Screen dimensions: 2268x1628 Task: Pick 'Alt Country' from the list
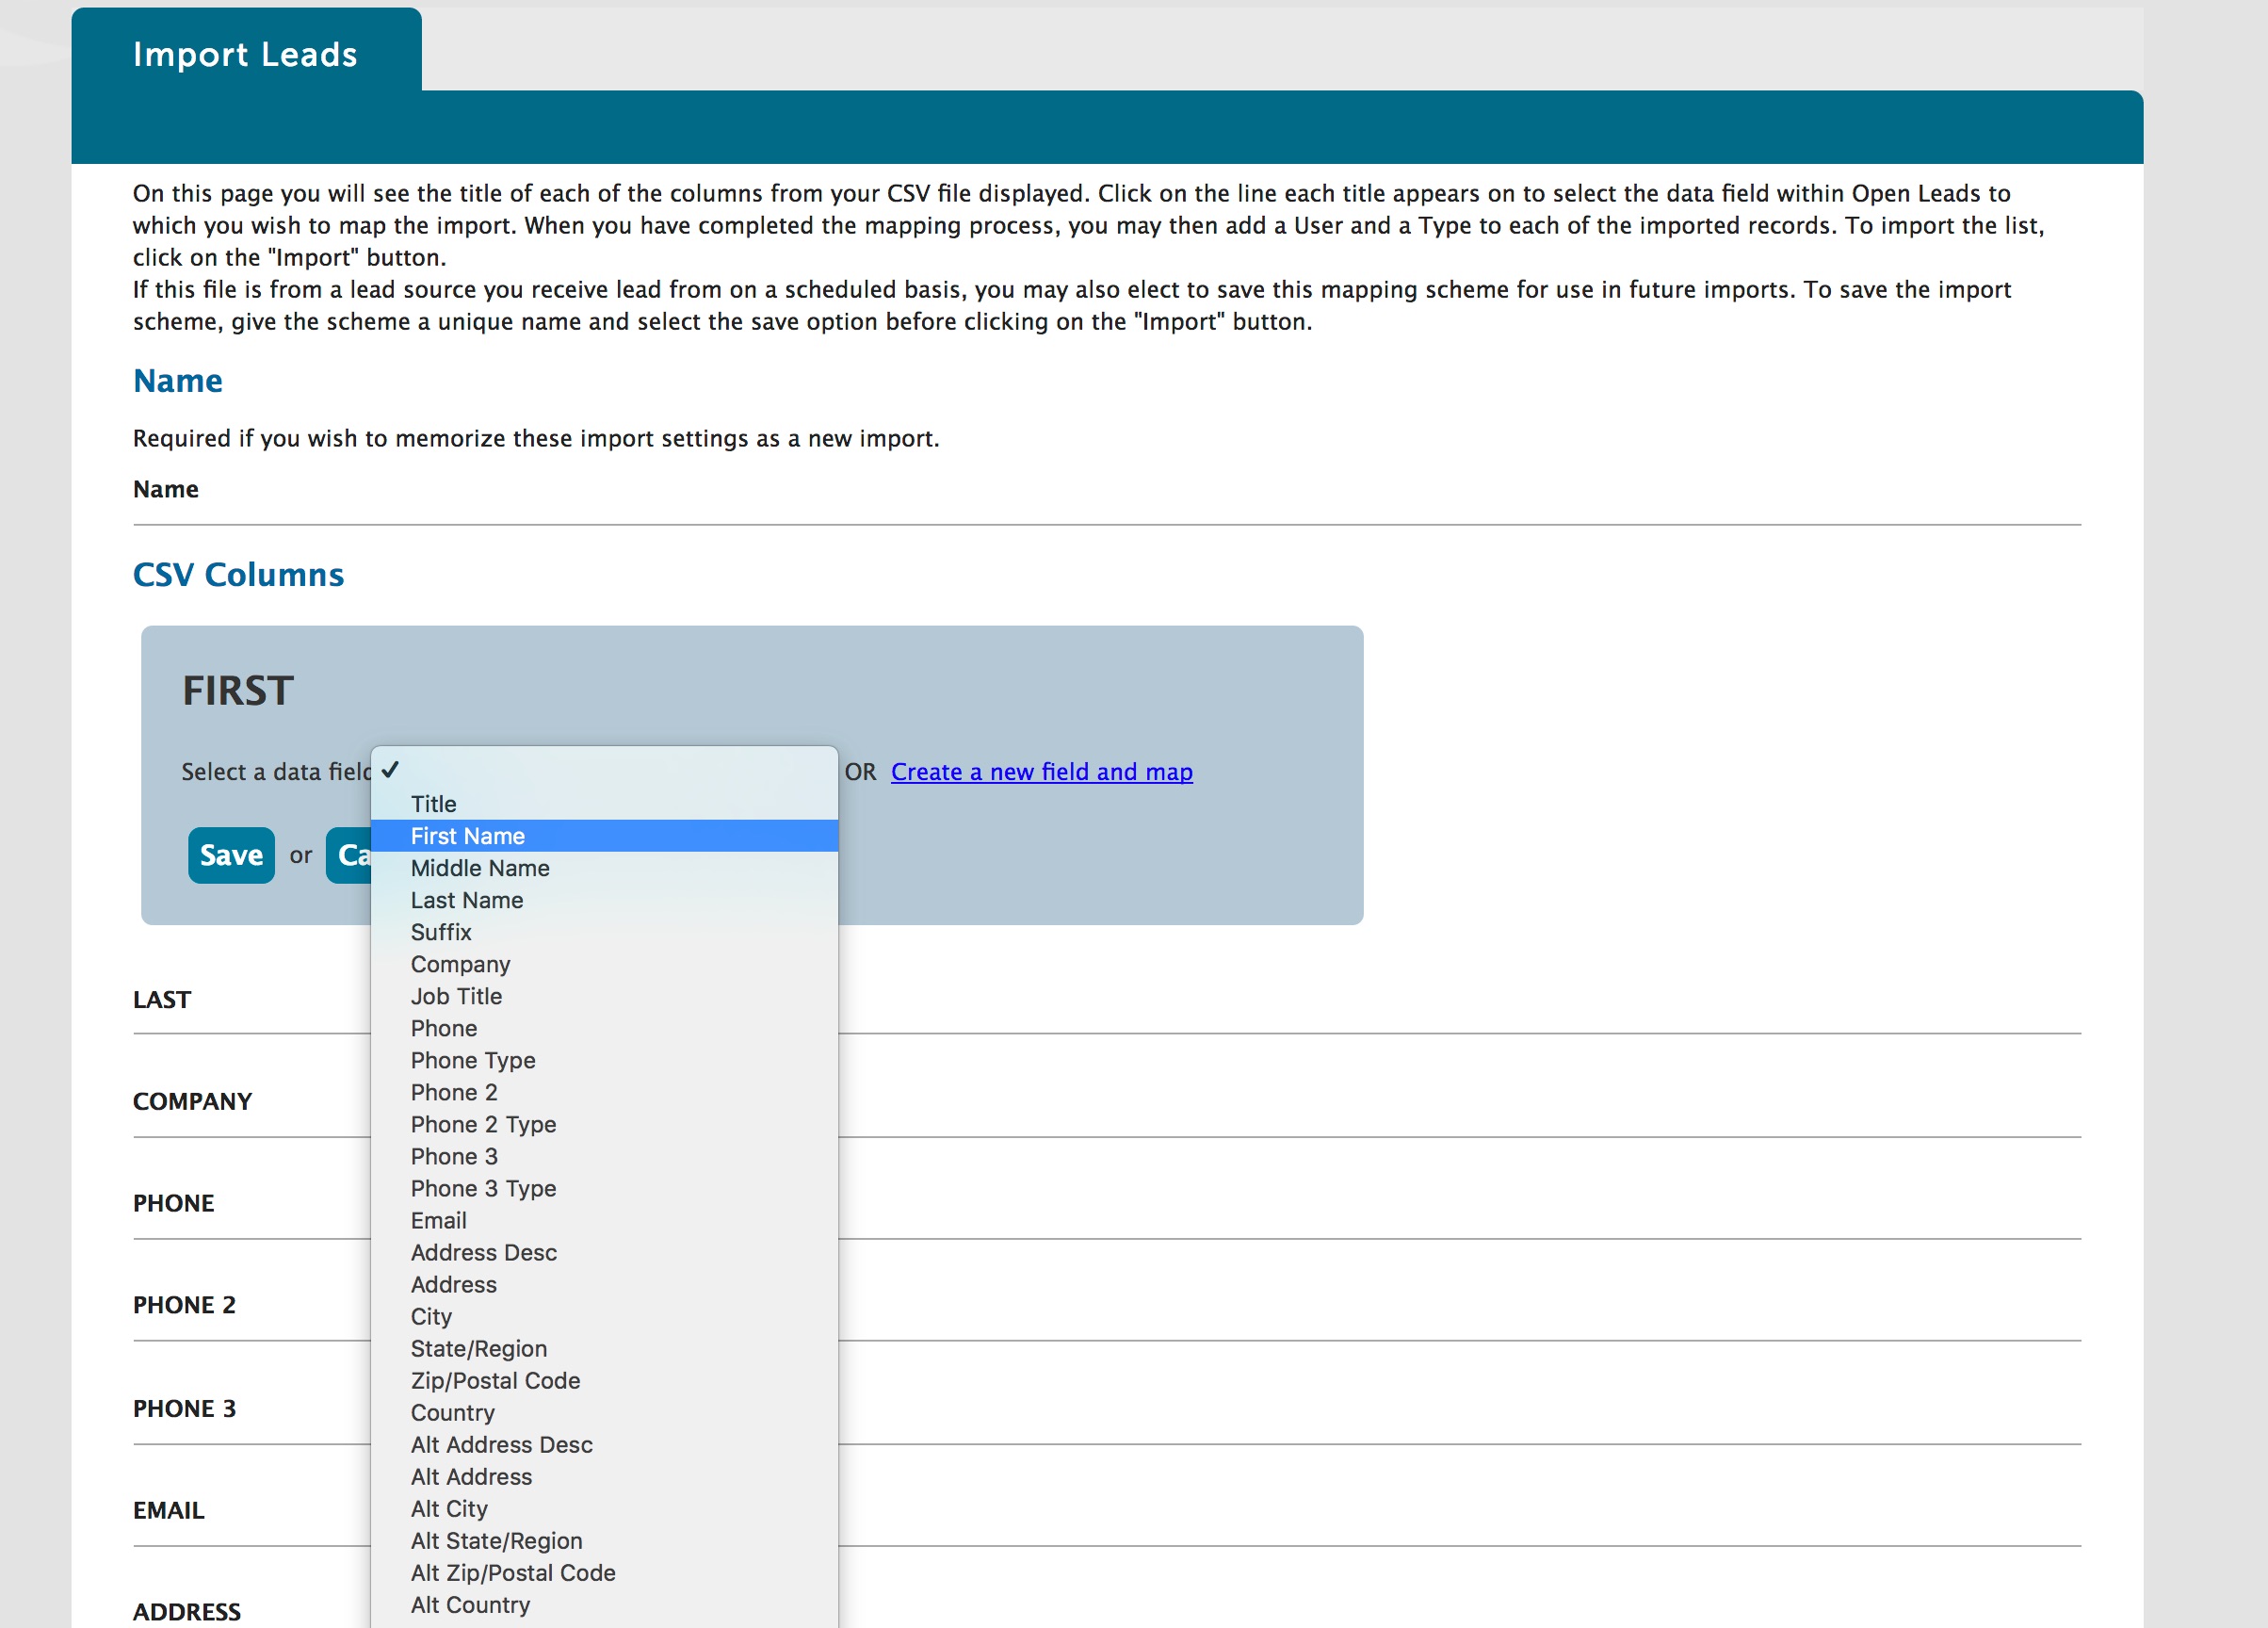[x=470, y=1604]
